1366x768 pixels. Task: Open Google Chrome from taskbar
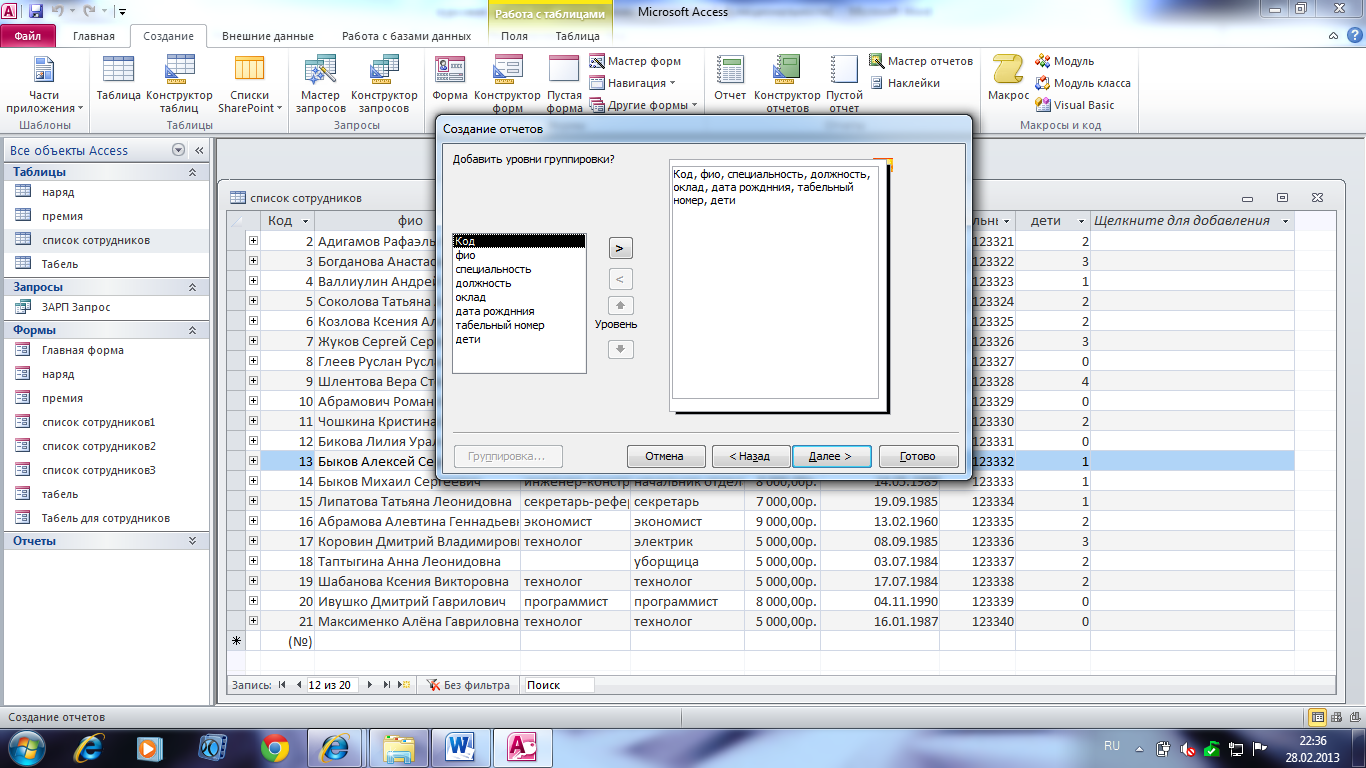point(274,747)
